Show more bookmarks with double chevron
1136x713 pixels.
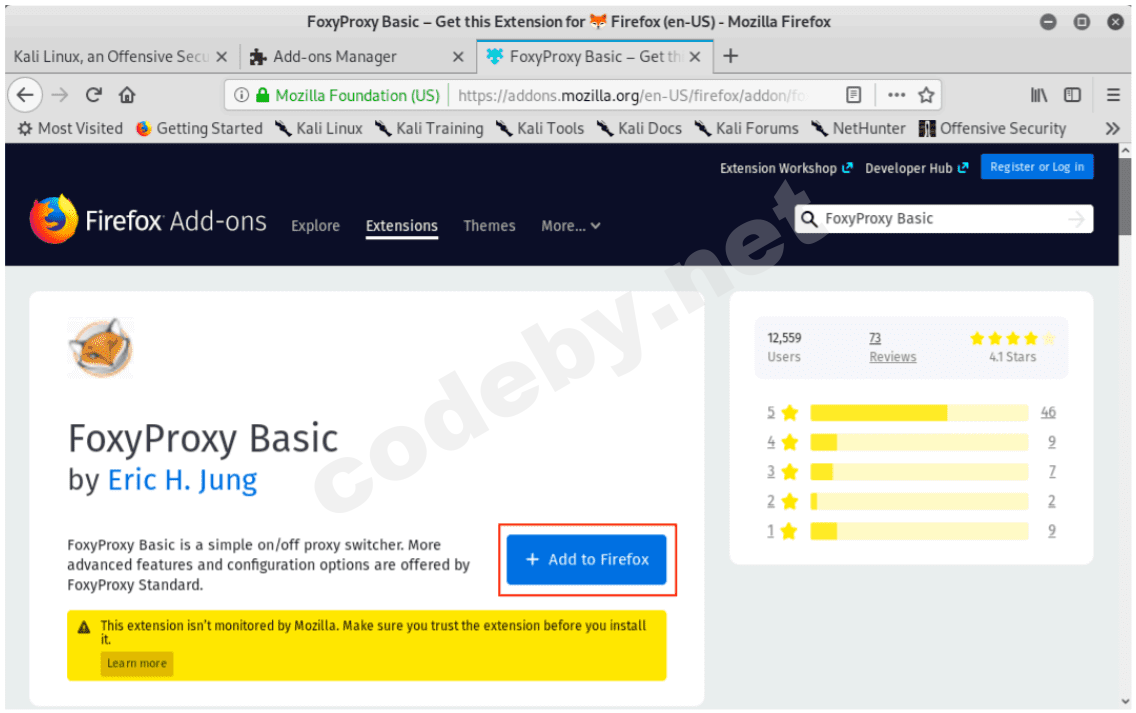(x=1113, y=128)
